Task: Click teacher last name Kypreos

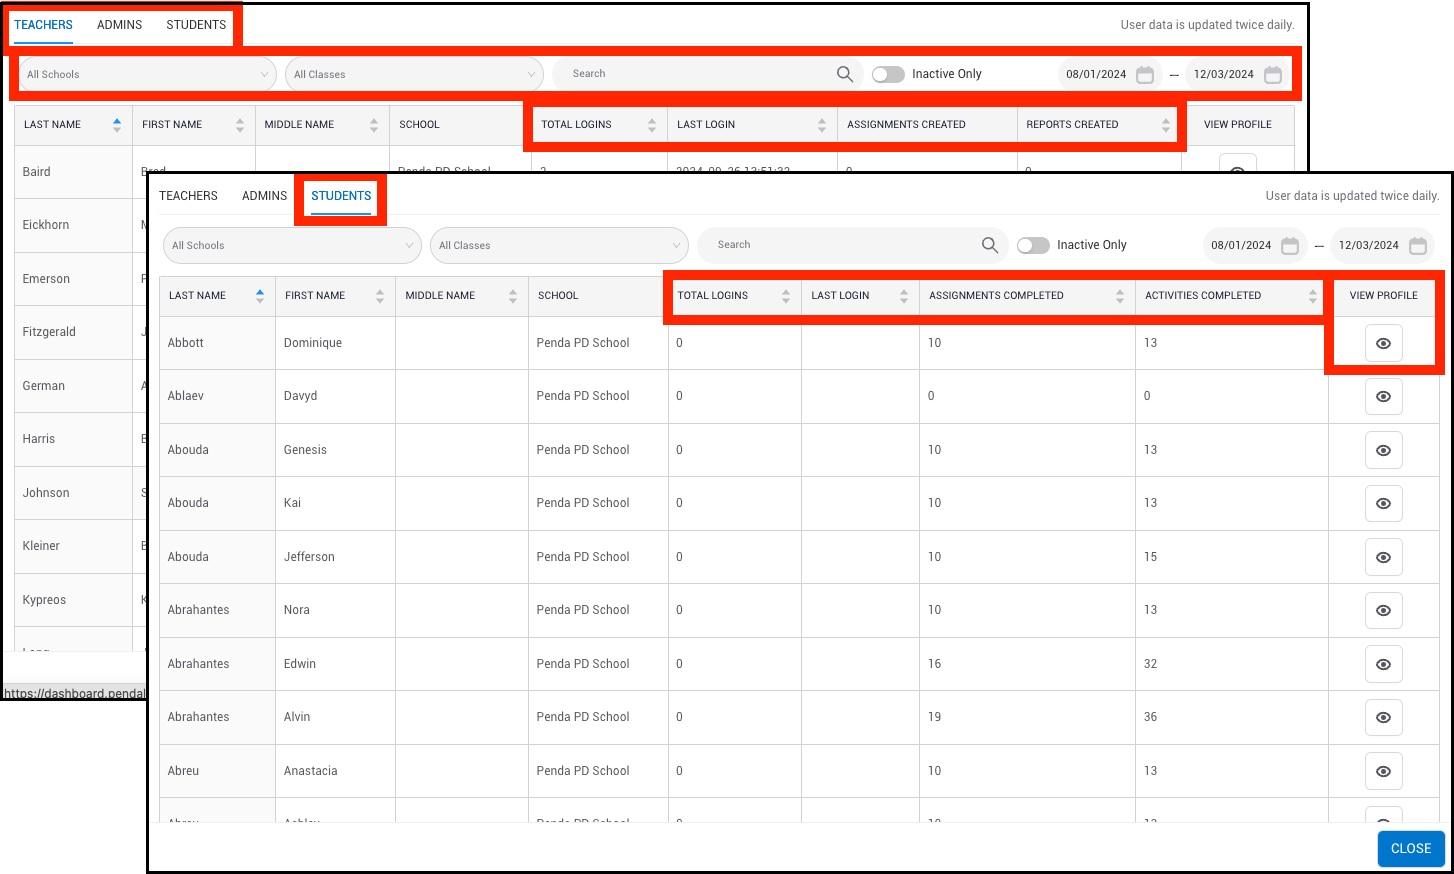Action: (44, 600)
